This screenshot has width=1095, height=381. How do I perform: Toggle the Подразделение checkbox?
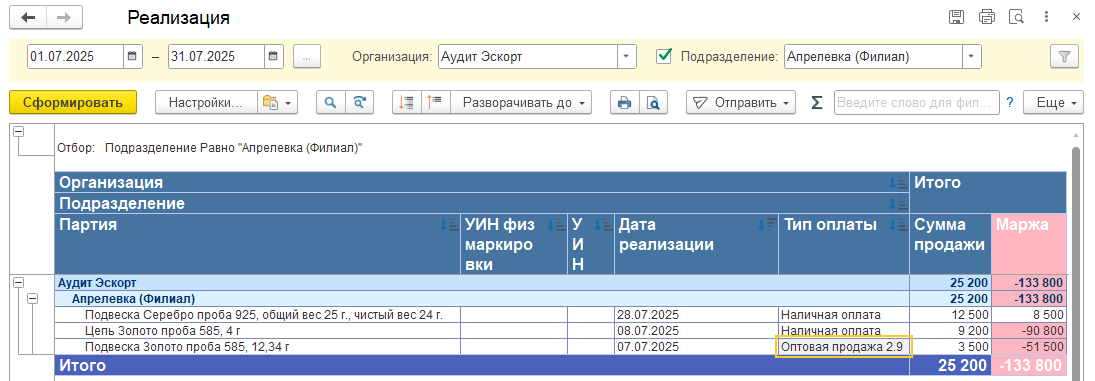[x=664, y=56]
